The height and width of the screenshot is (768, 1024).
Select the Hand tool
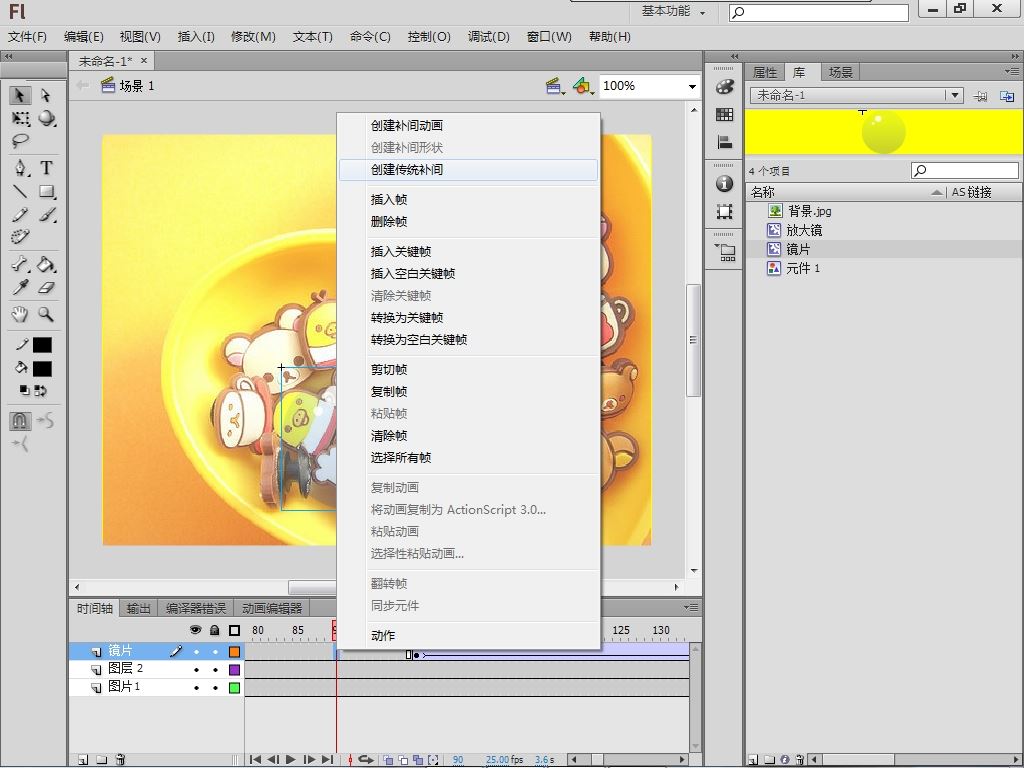(x=20, y=314)
